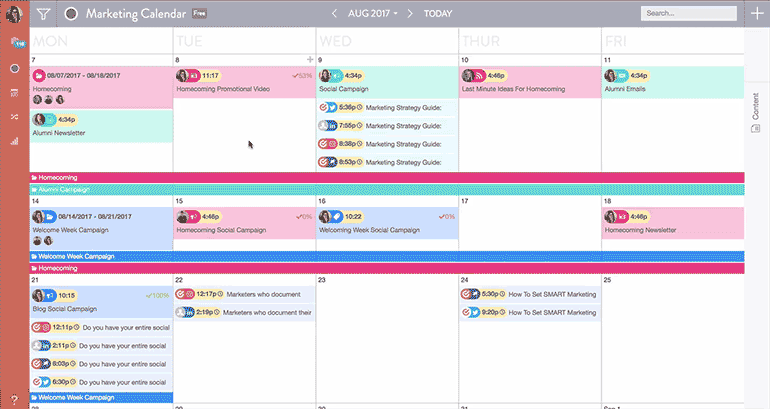Open the Content side panel tab
The height and width of the screenshot is (409, 770).
(755, 106)
